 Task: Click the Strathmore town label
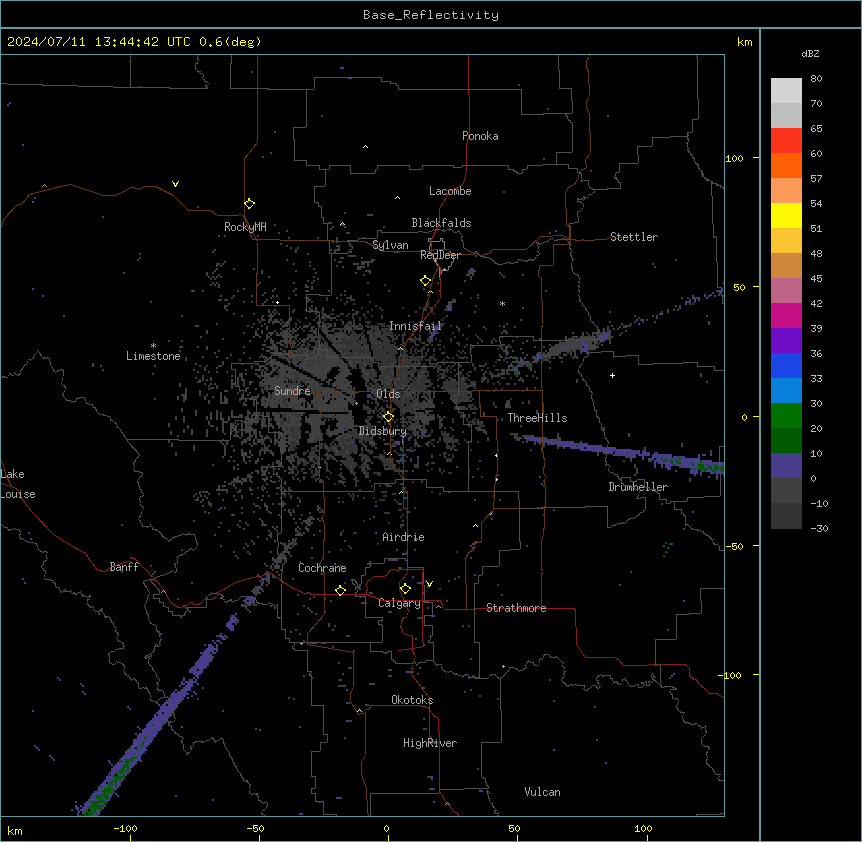[516, 608]
